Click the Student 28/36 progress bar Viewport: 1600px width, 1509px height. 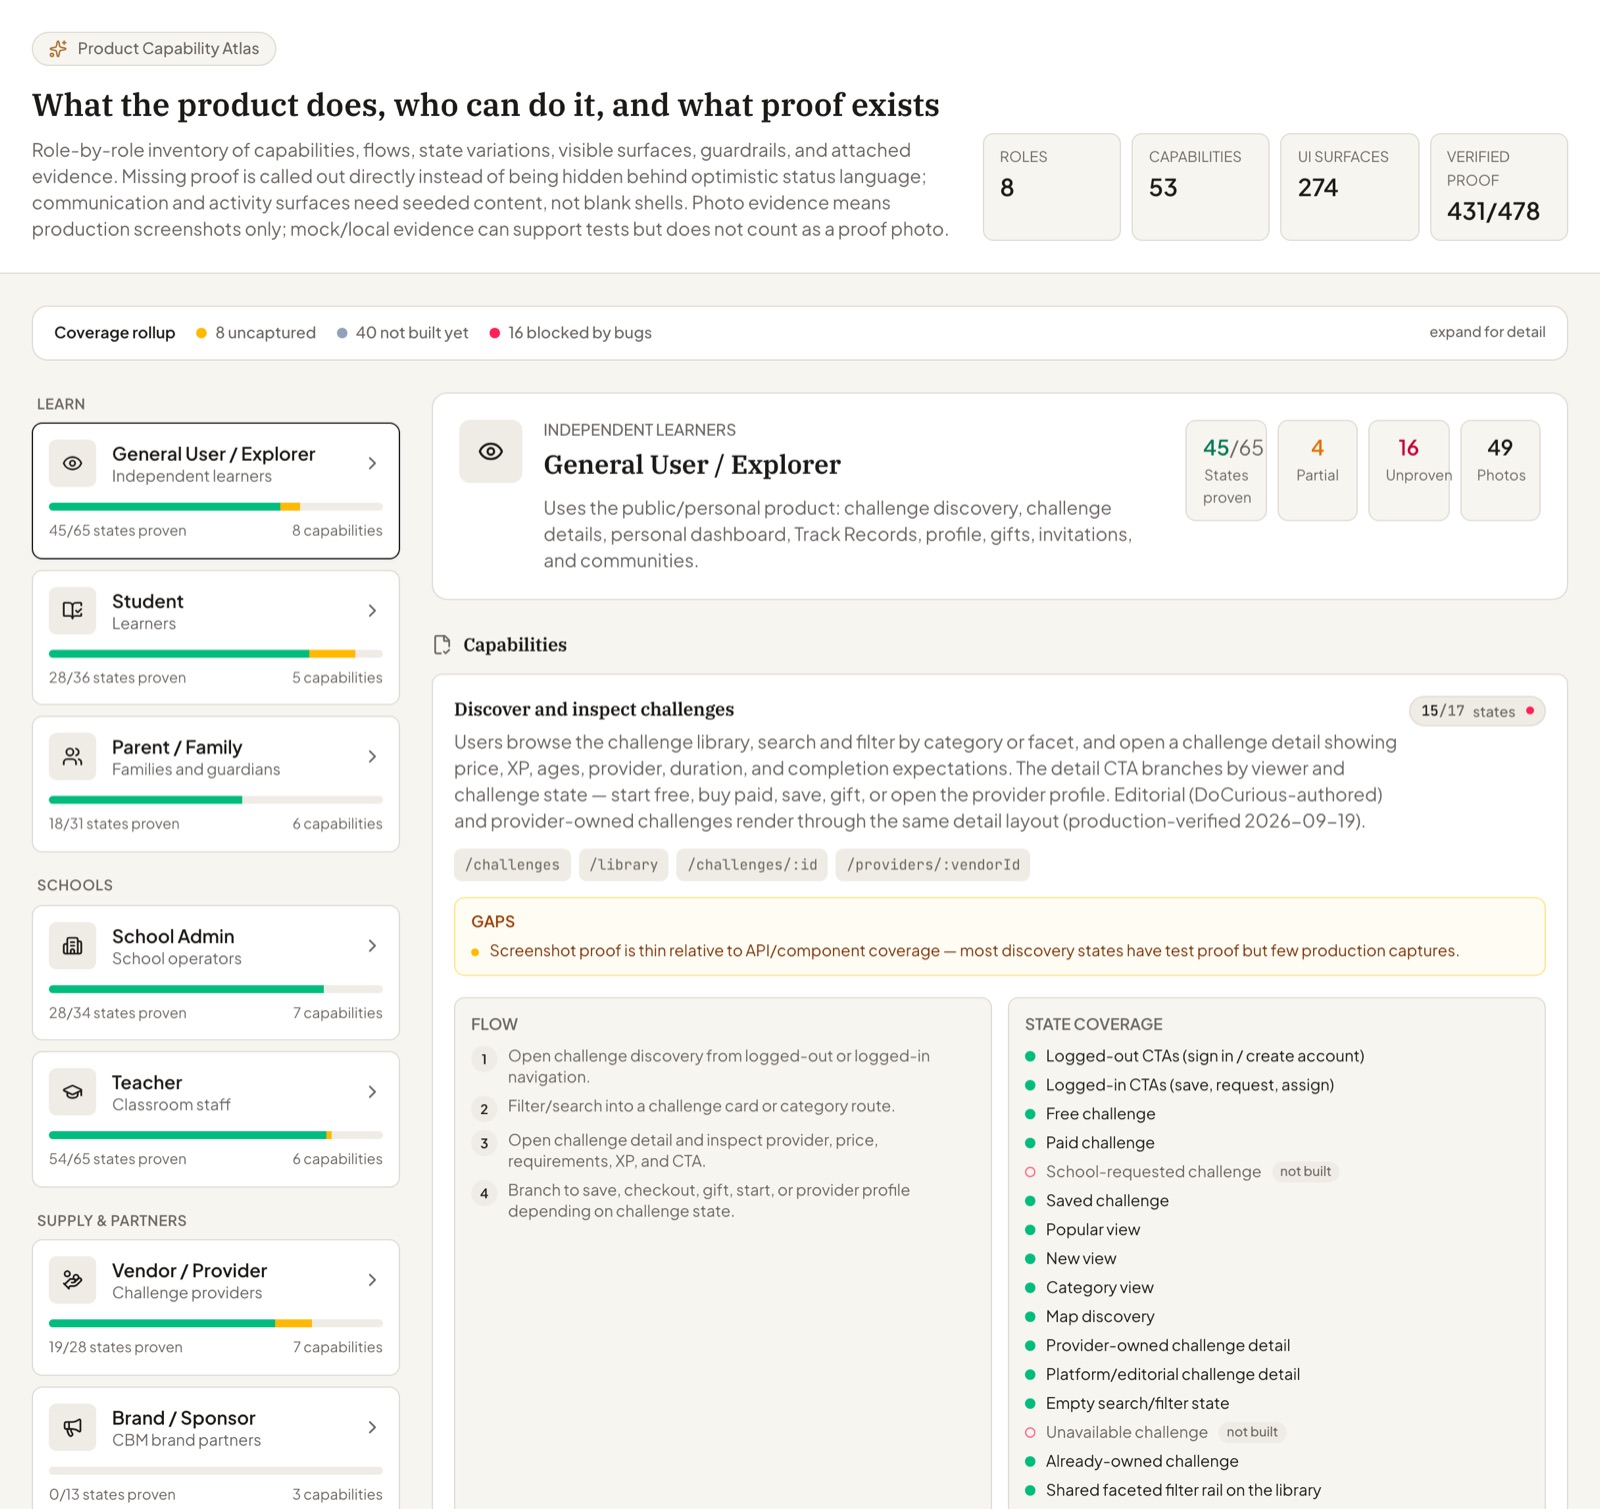216,654
